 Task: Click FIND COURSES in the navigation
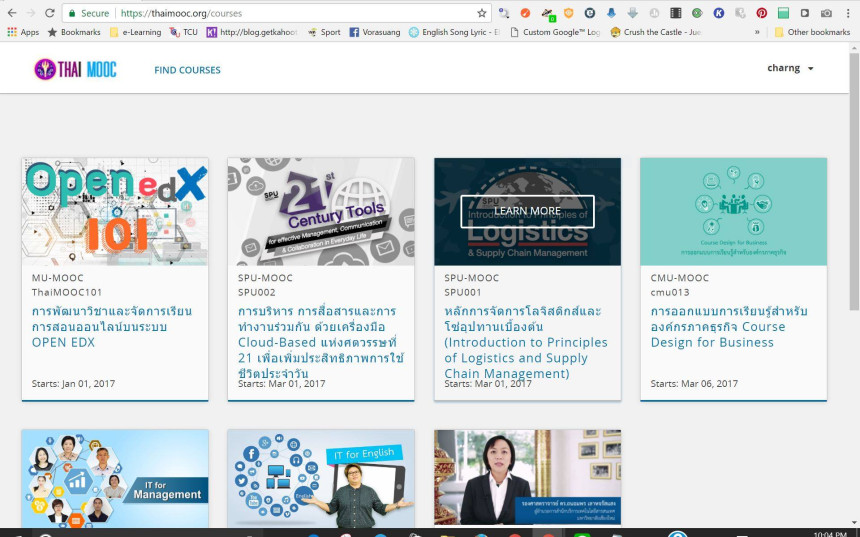187,70
